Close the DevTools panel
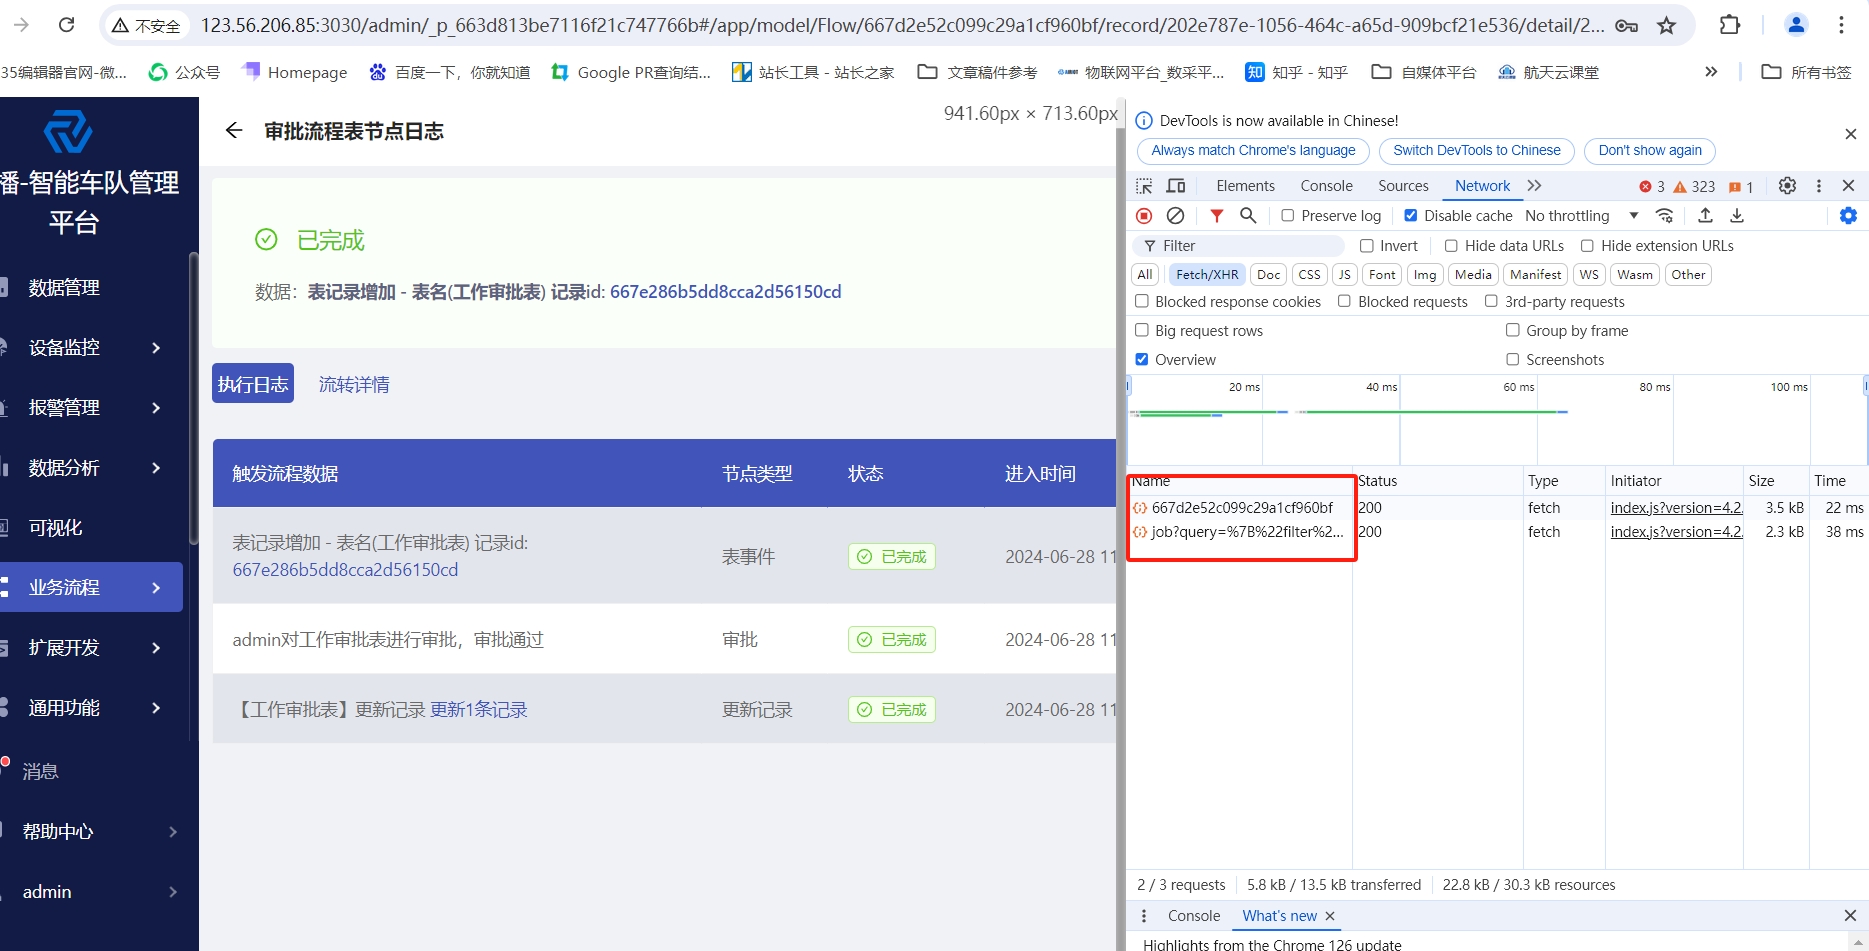 pyautogui.click(x=1848, y=186)
